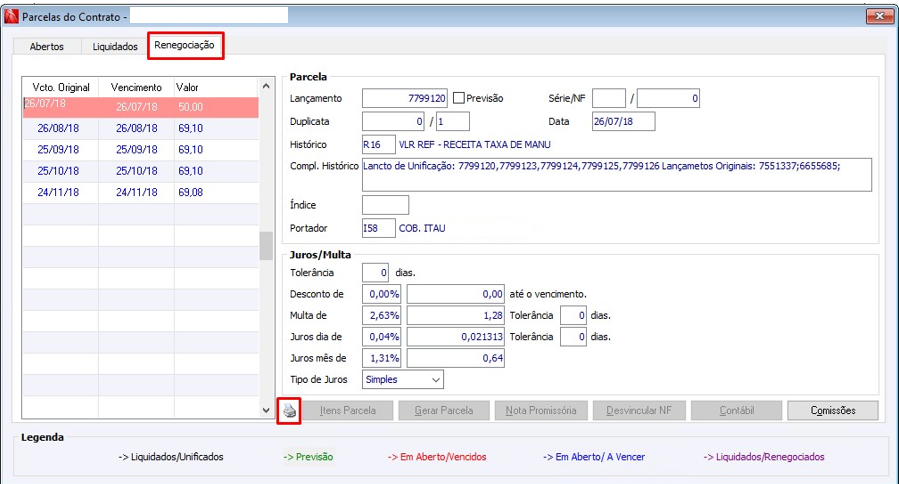This screenshot has height=484, width=899.
Task: Switch to the Abertos tab
Action: (46, 46)
